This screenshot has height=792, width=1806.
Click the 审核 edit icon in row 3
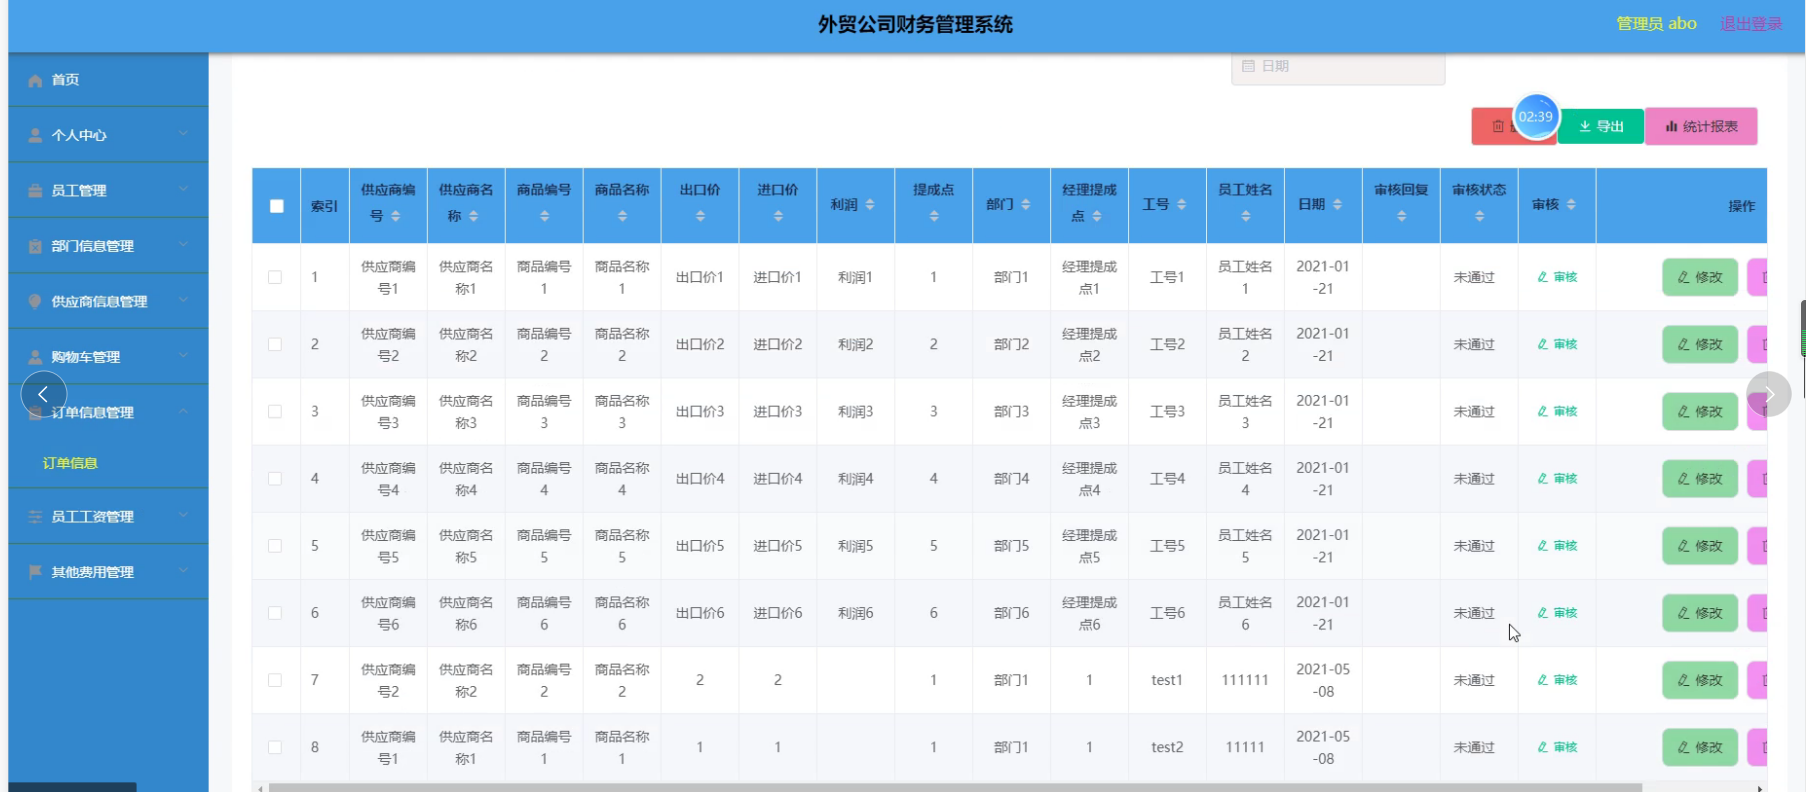[x=1543, y=411]
